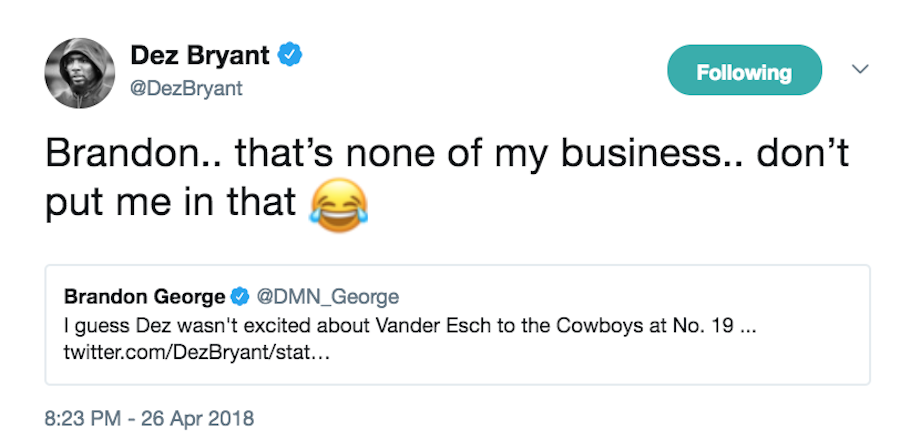
Task: Open the Brandon George author name
Action: pyautogui.click(x=145, y=296)
